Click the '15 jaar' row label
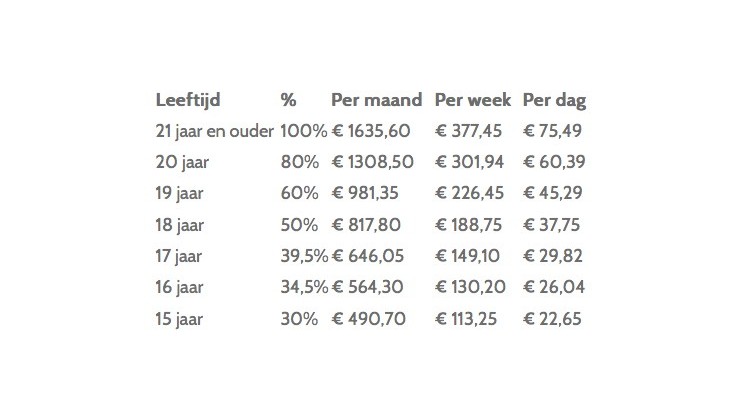747x420 pixels. [179, 319]
